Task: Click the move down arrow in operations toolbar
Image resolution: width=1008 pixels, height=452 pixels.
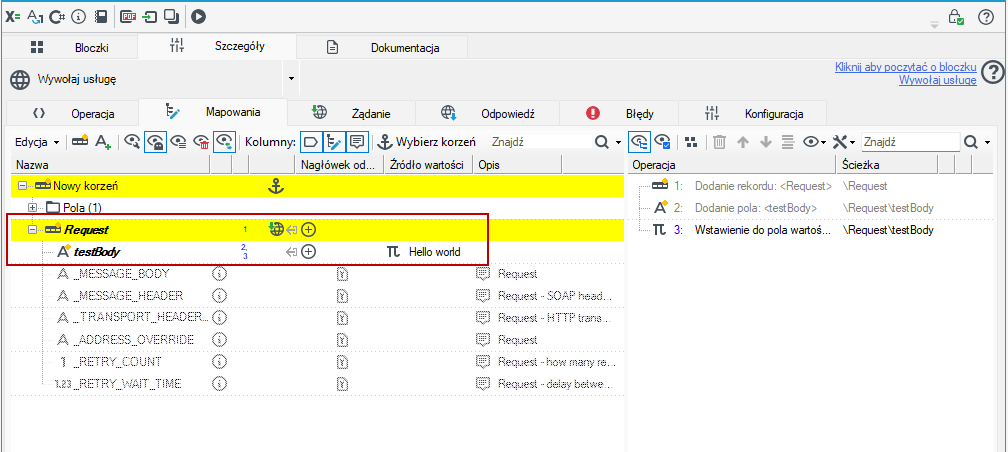Action: coord(765,142)
